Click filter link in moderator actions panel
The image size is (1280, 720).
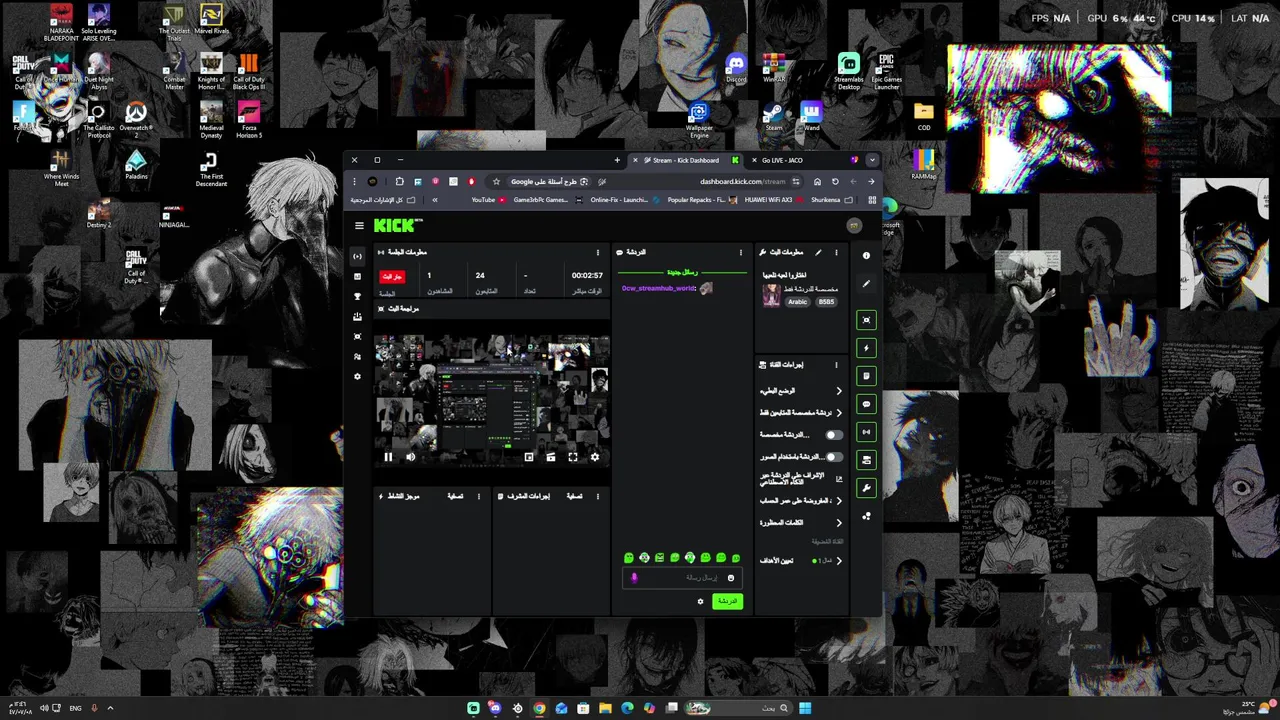click(x=575, y=496)
